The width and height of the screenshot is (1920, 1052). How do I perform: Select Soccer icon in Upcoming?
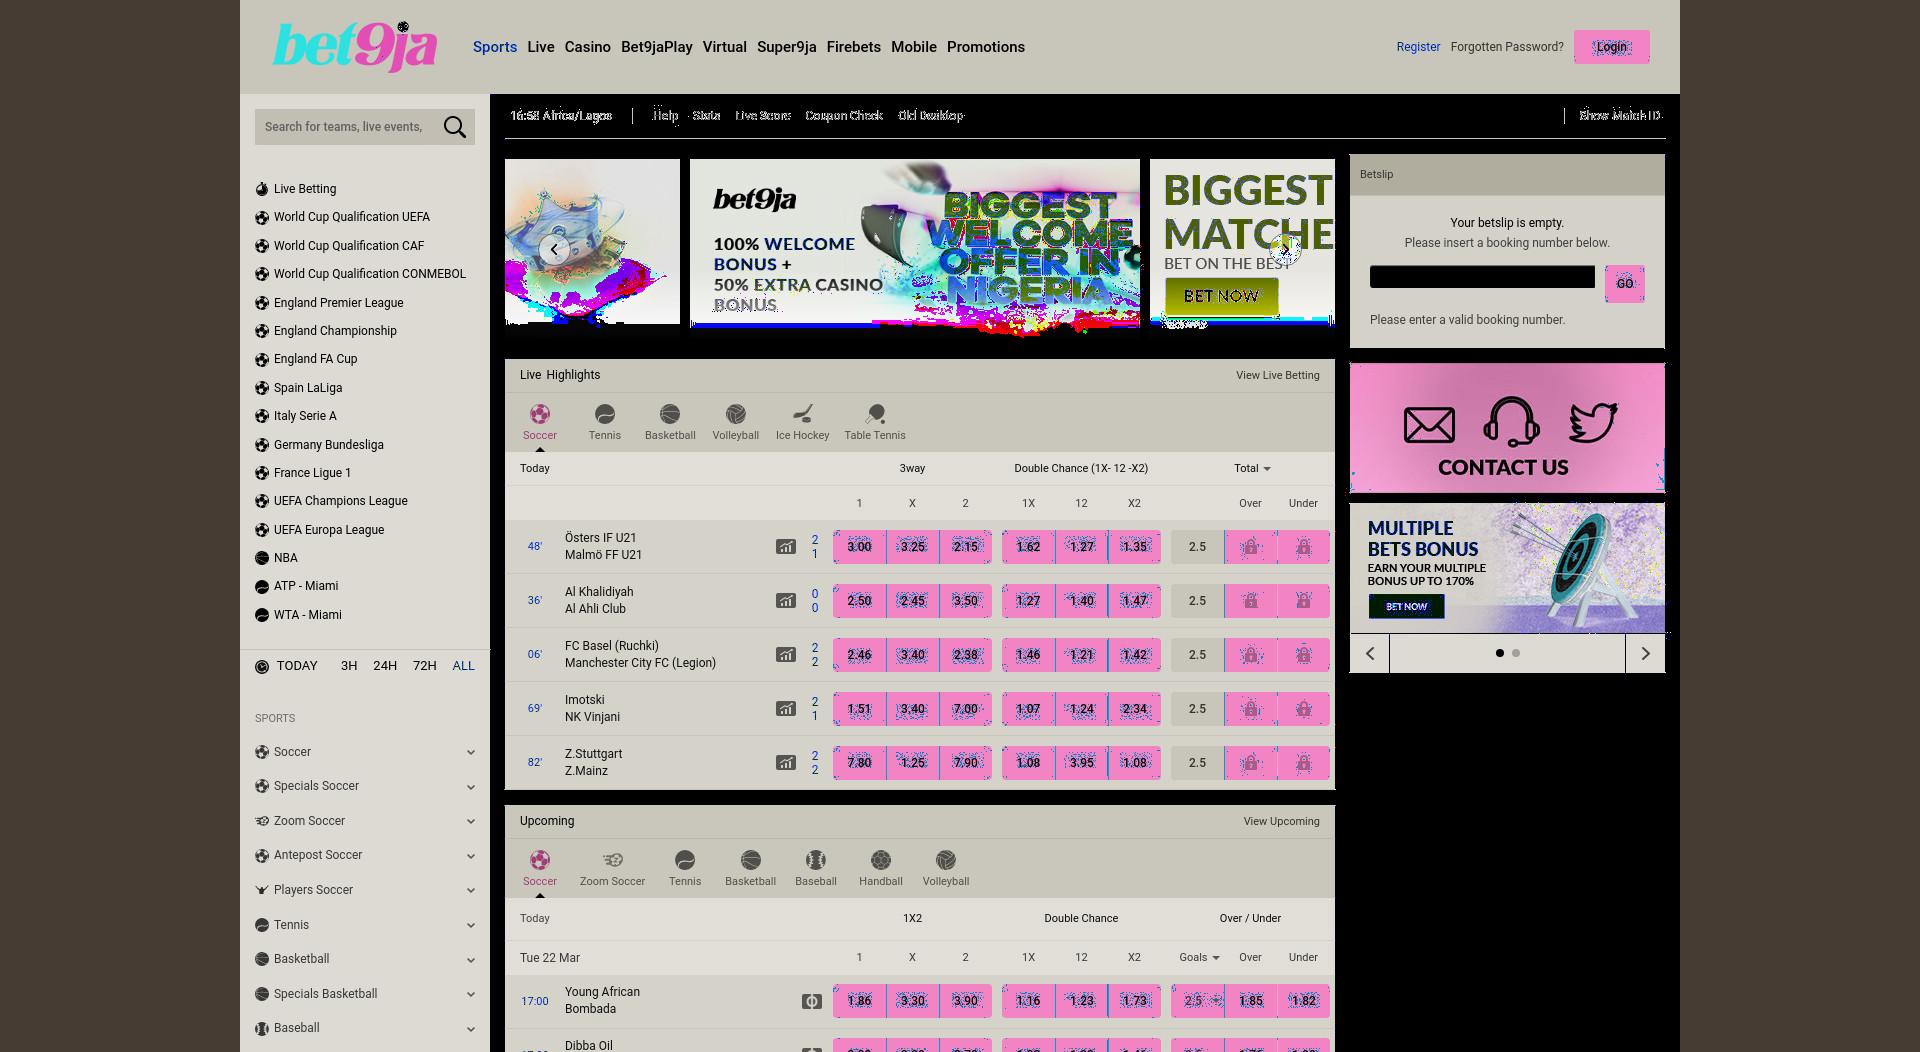tap(540, 860)
